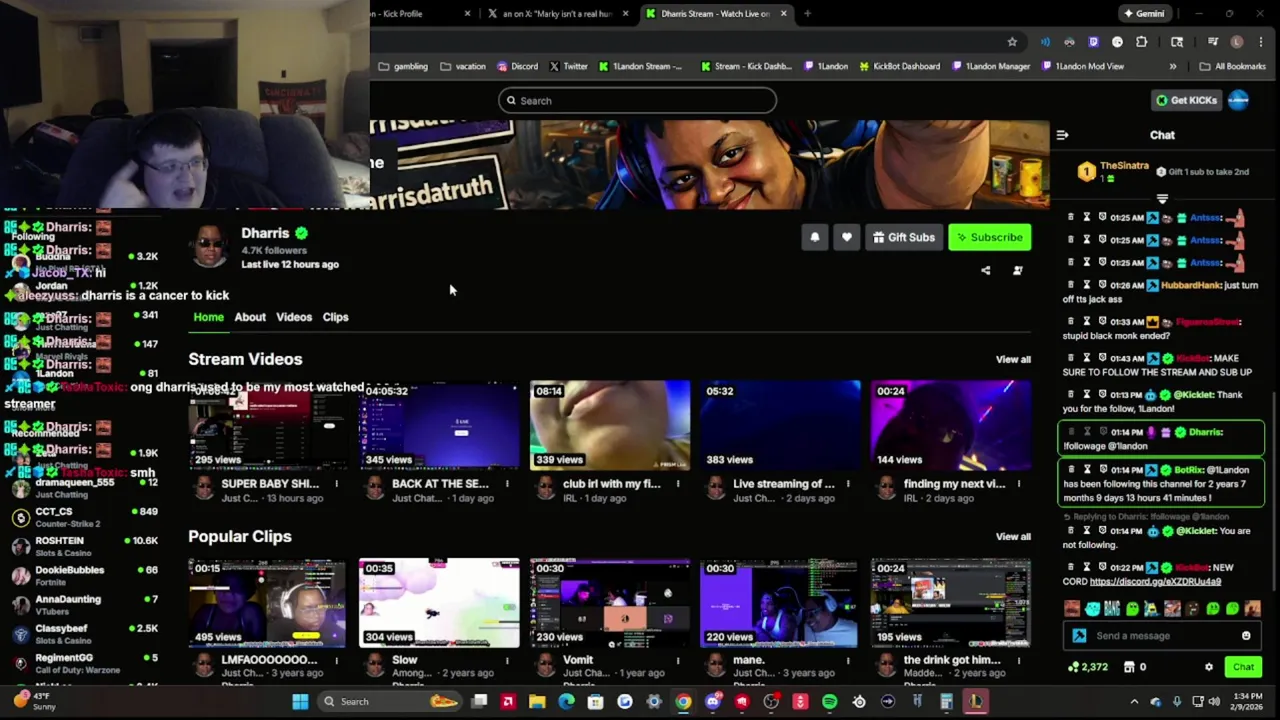Image resolution: width=1280 pixels, height=720 pixels.
Task: Collapse the chat panel using the arrow icon
Action: [x=1062, y=135]
